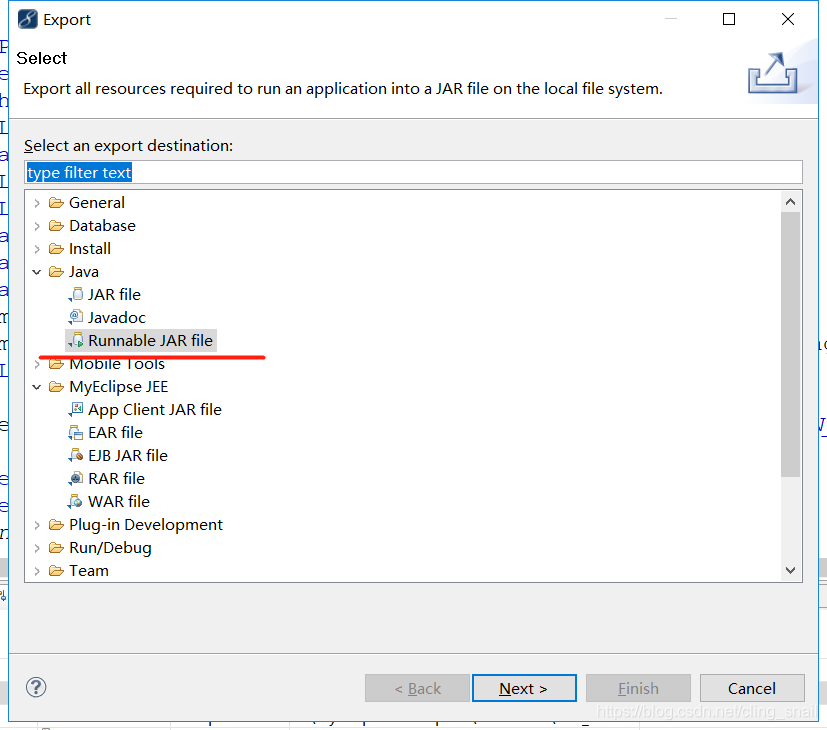Click the Next button
The width and height of the screenshot is (827, 730).
[x=524, y=688]
